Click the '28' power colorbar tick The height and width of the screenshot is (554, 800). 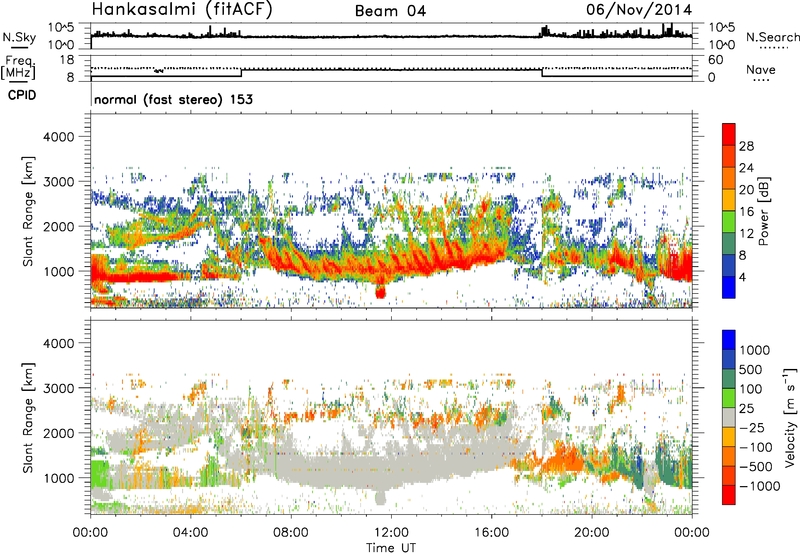point(746,146)
